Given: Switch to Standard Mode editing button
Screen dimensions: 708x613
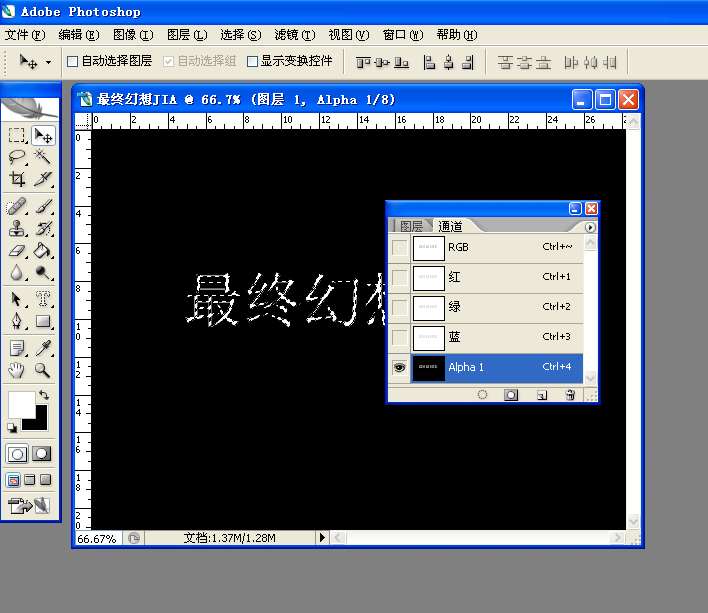Looking at the screenshot, I should (x=17, y=454).
